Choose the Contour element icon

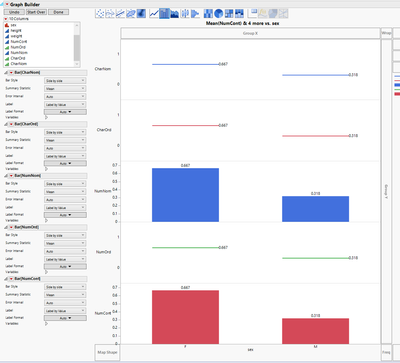point(141,14)
